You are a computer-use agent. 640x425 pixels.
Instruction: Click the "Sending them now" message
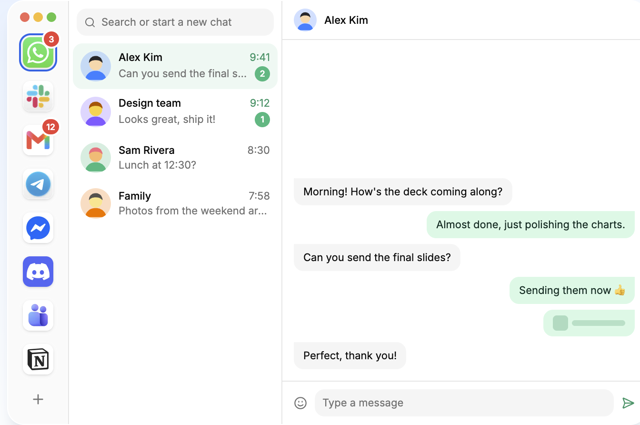coord(572,290)
